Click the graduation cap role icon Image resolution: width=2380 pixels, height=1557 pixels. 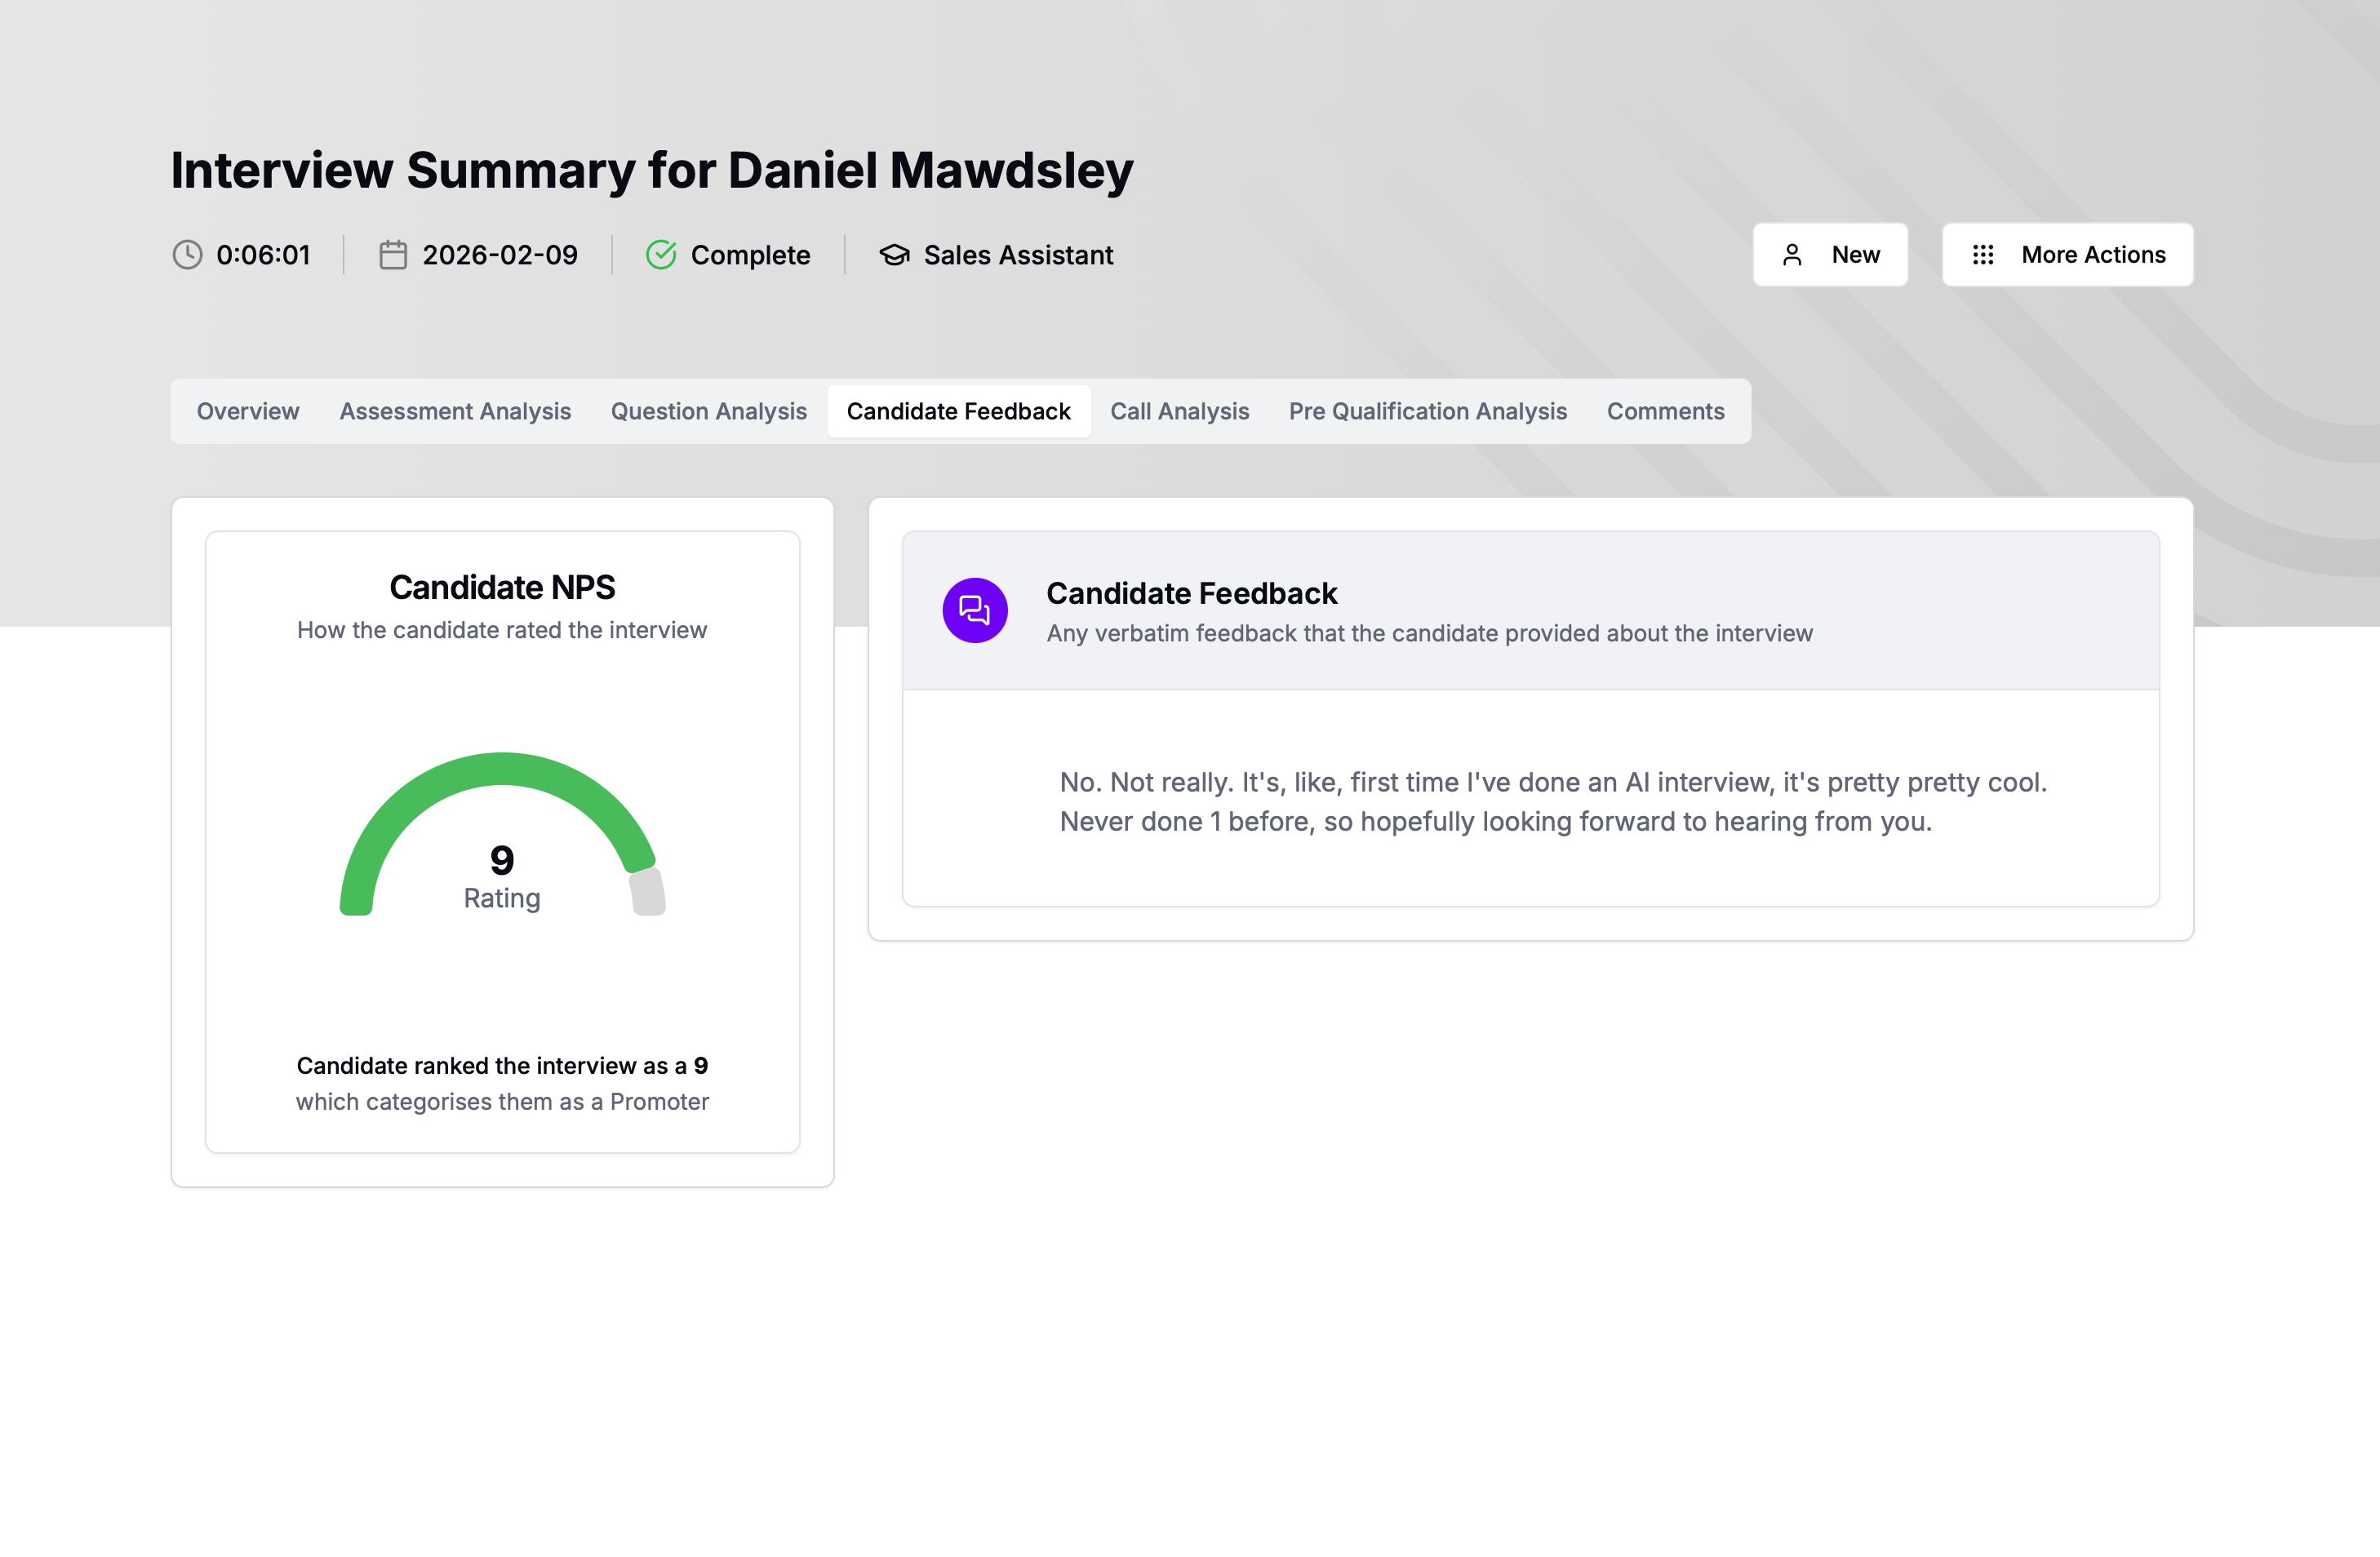click(894, 255)
